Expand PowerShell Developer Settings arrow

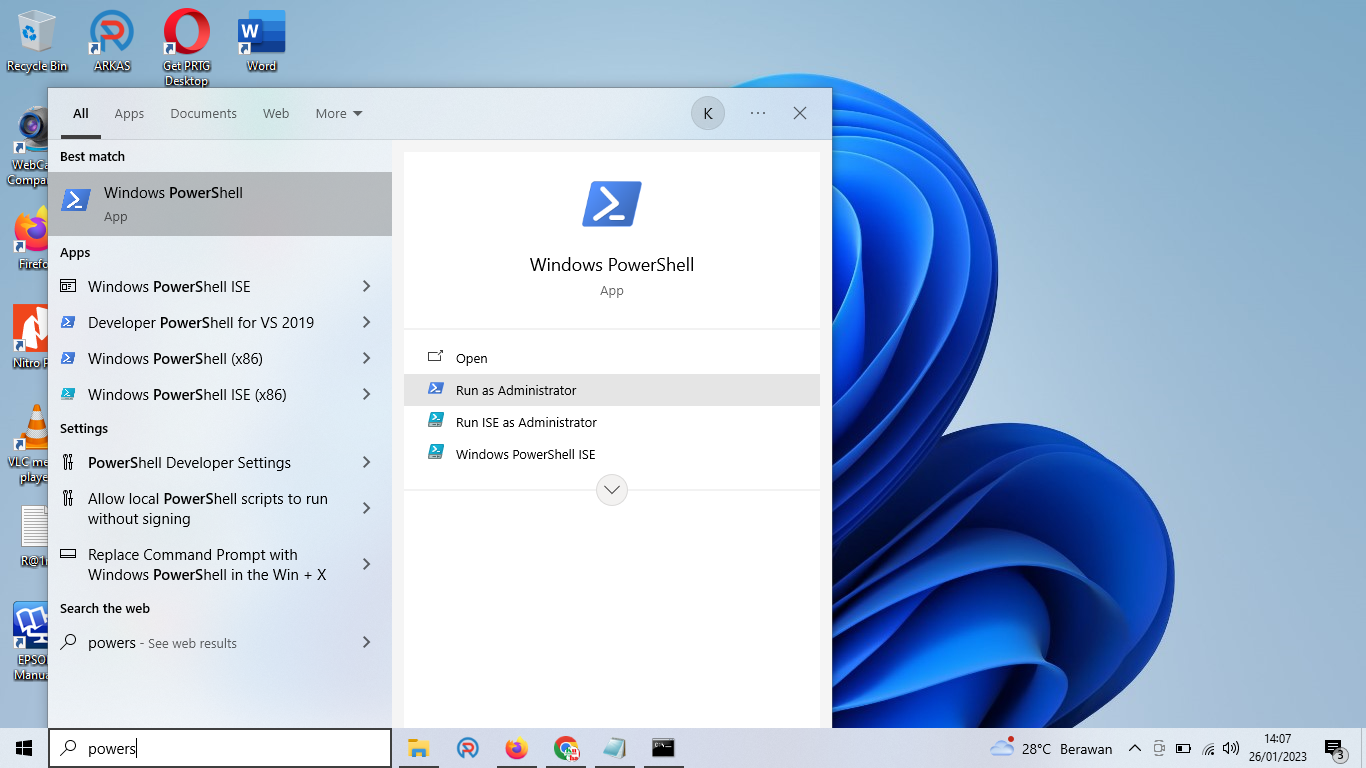367,462
